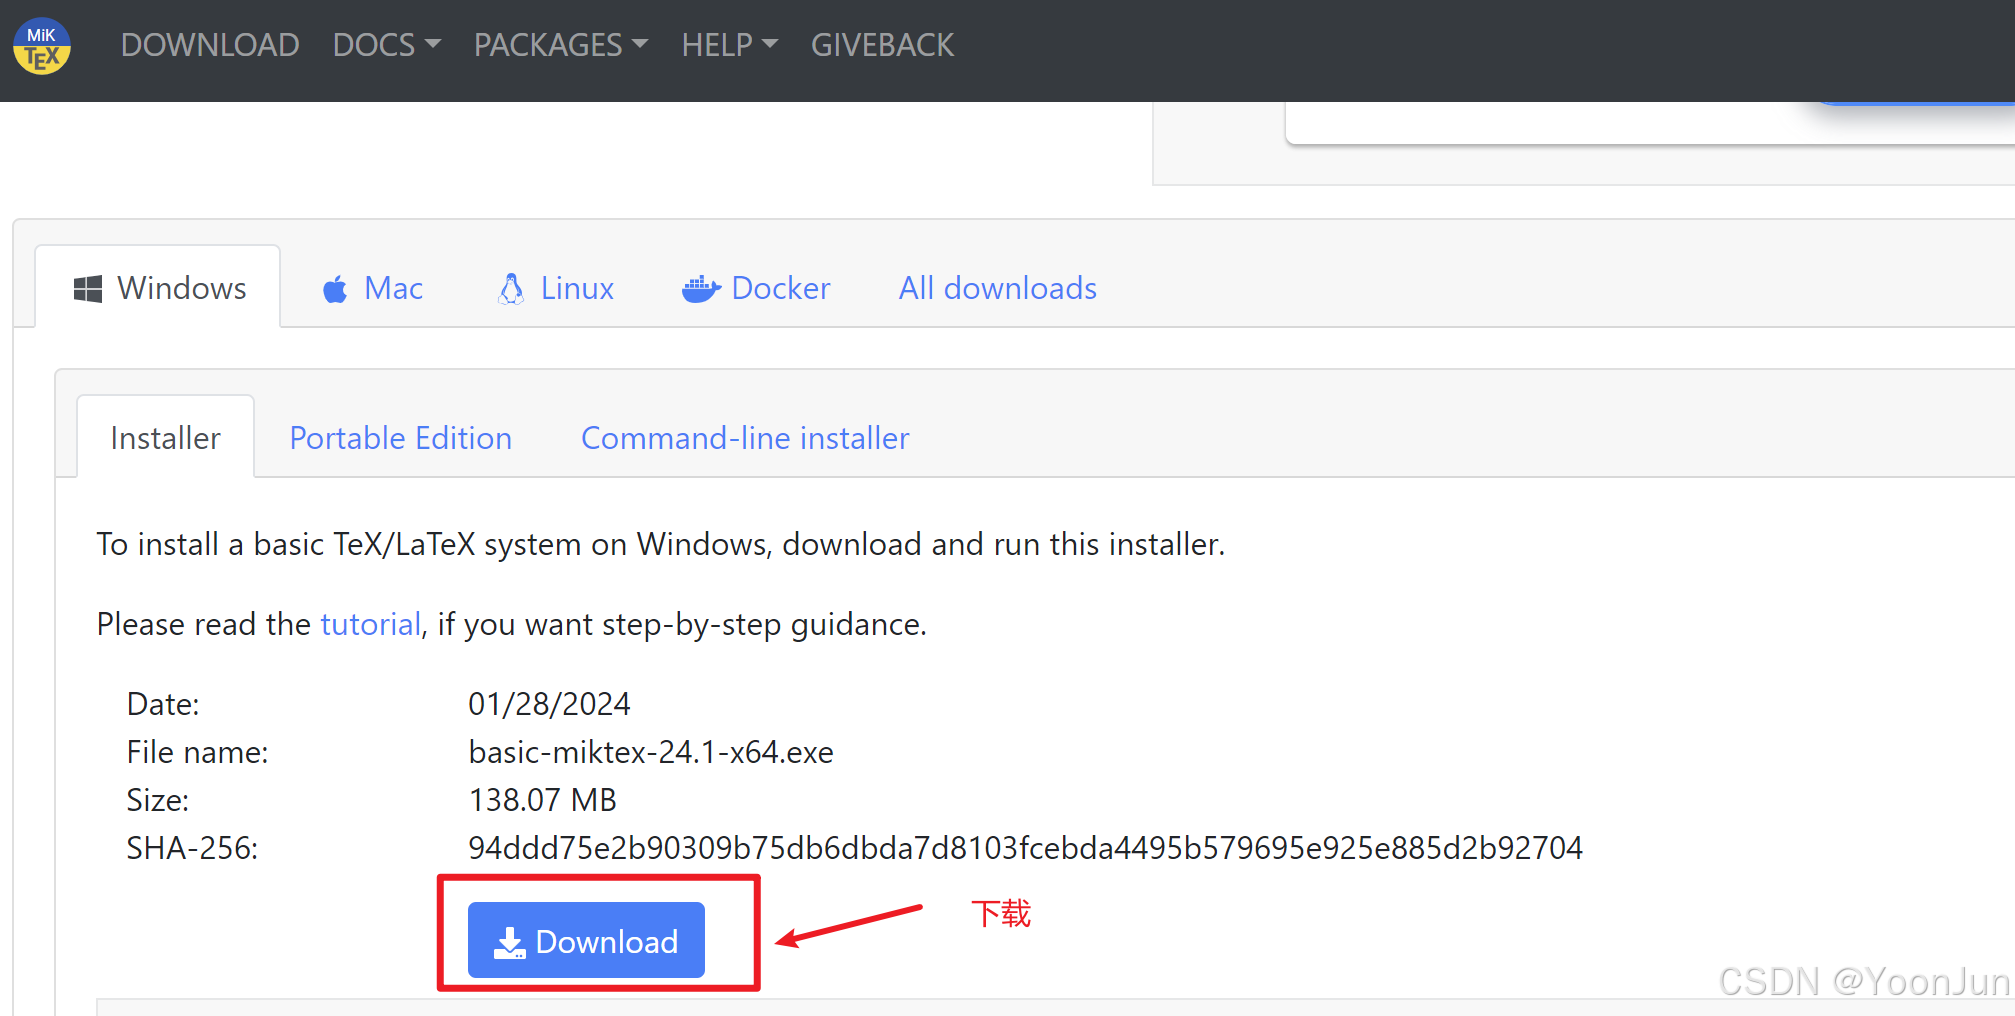
Task: Select the Installer sub-tab
Action: coord(166,438)
